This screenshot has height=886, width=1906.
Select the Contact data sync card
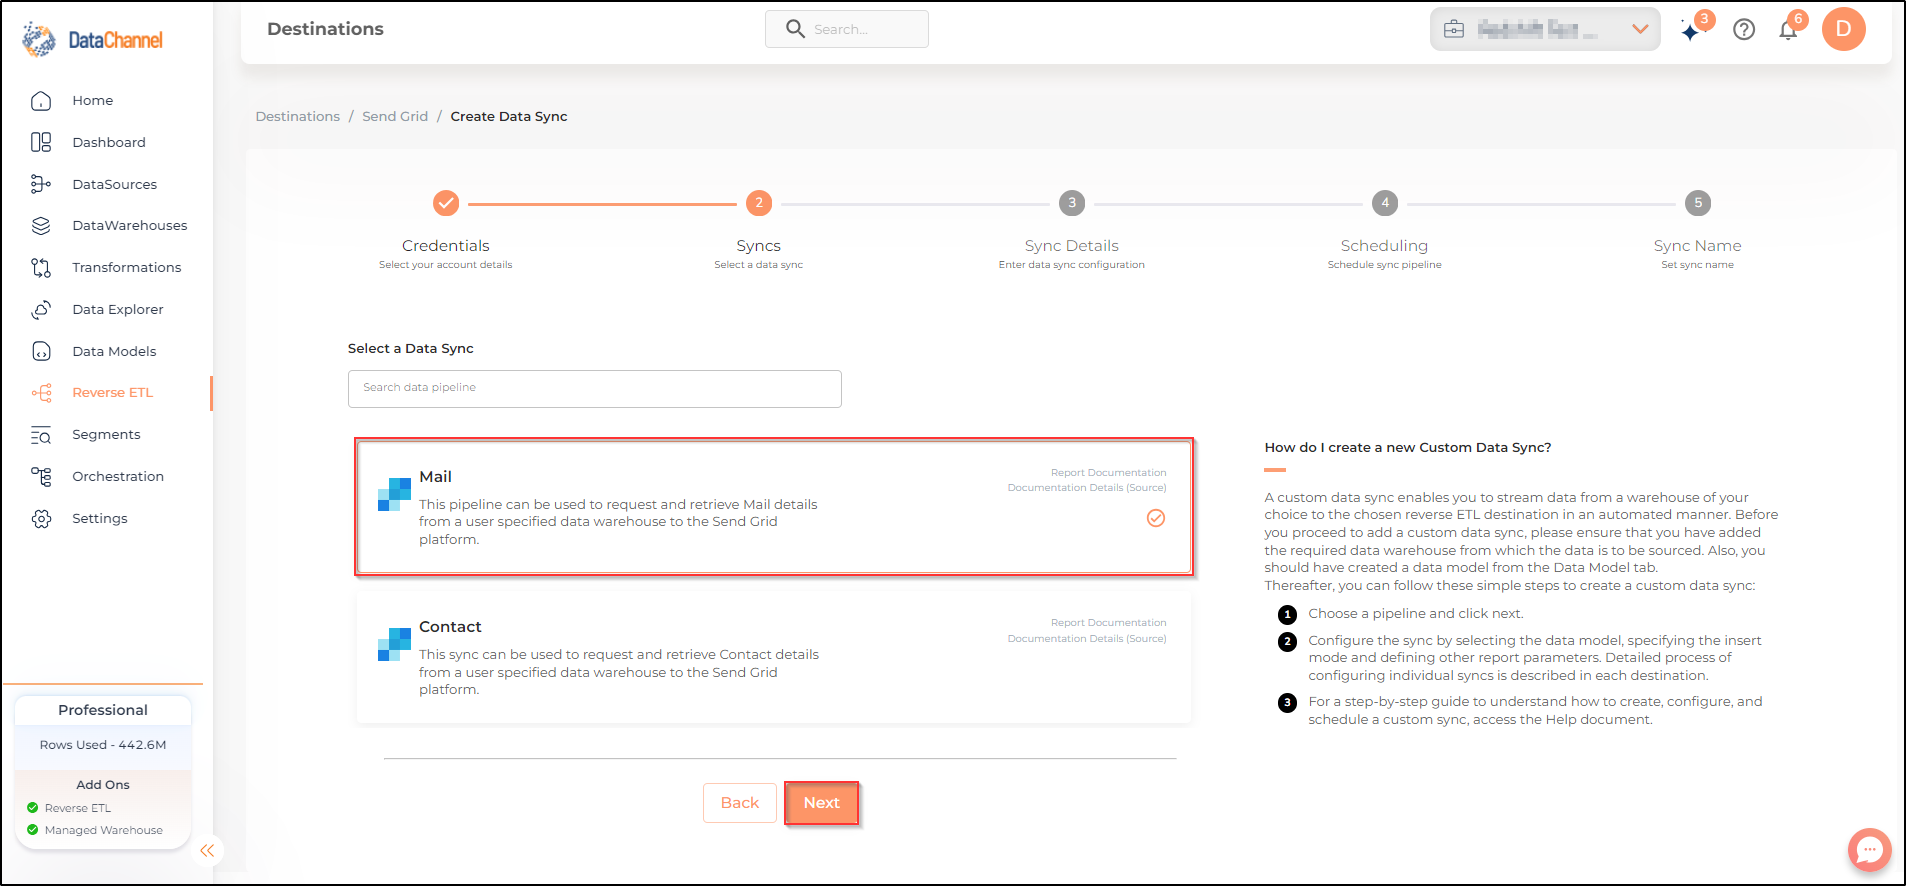(x=774, y=657)
